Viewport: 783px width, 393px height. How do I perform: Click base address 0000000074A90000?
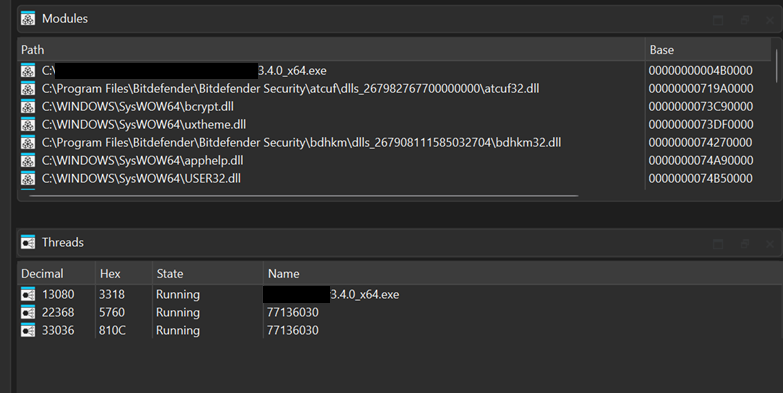(x=700, y=160)
